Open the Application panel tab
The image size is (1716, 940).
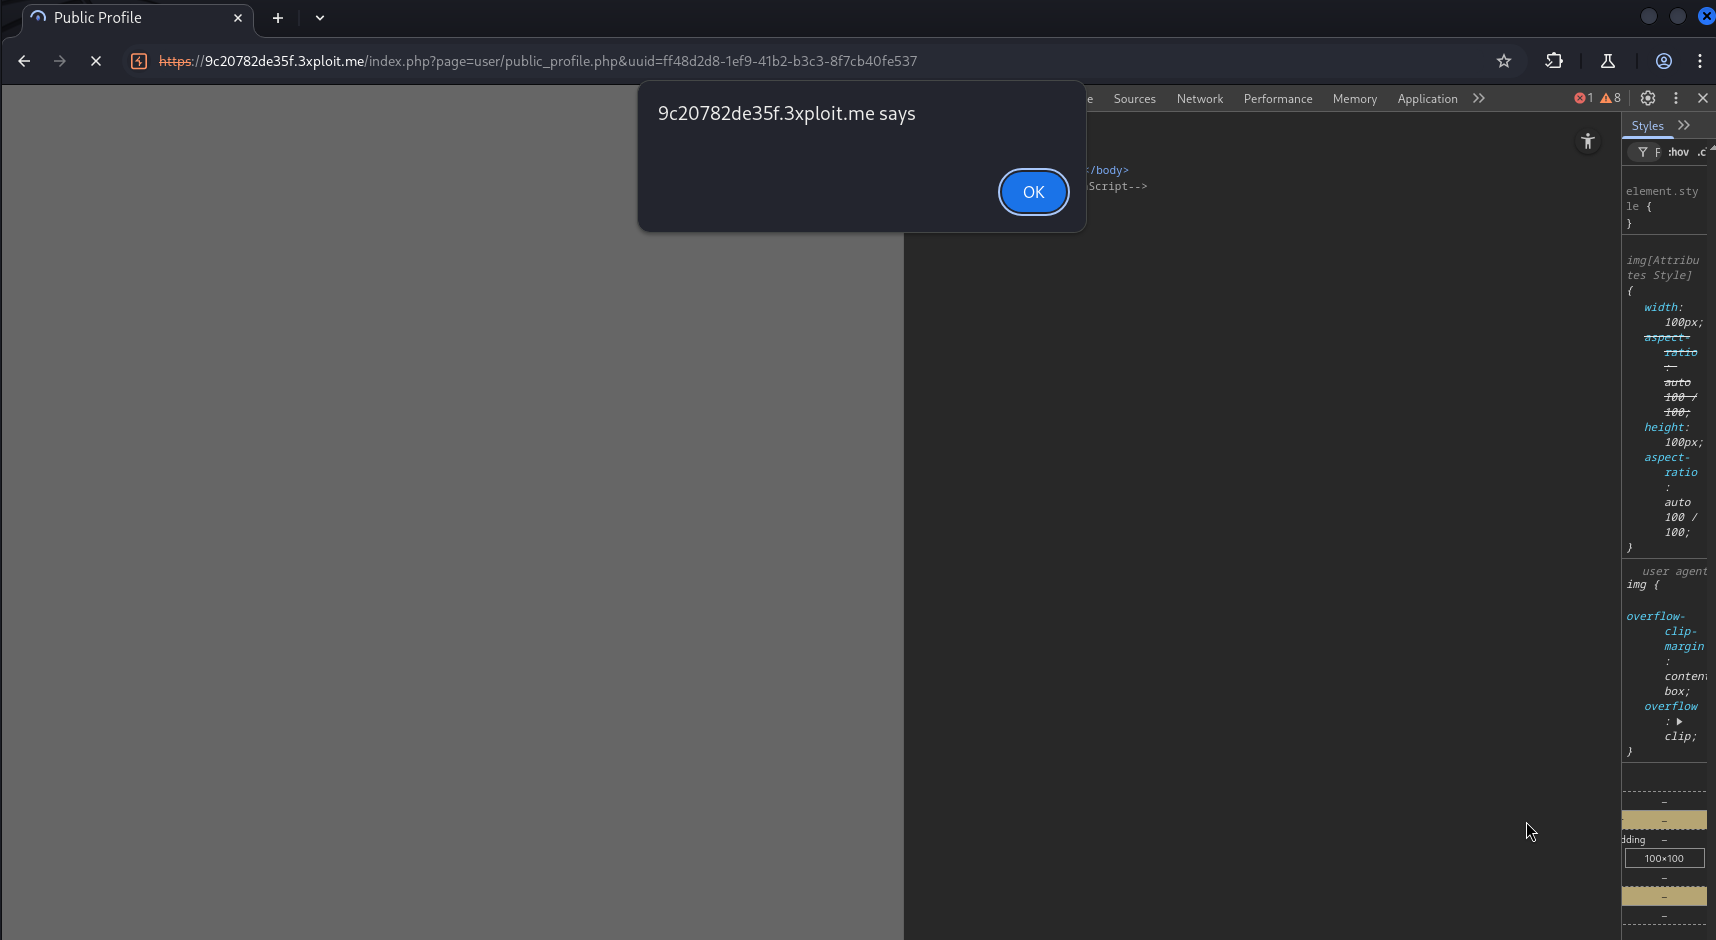click(1426, 99)
